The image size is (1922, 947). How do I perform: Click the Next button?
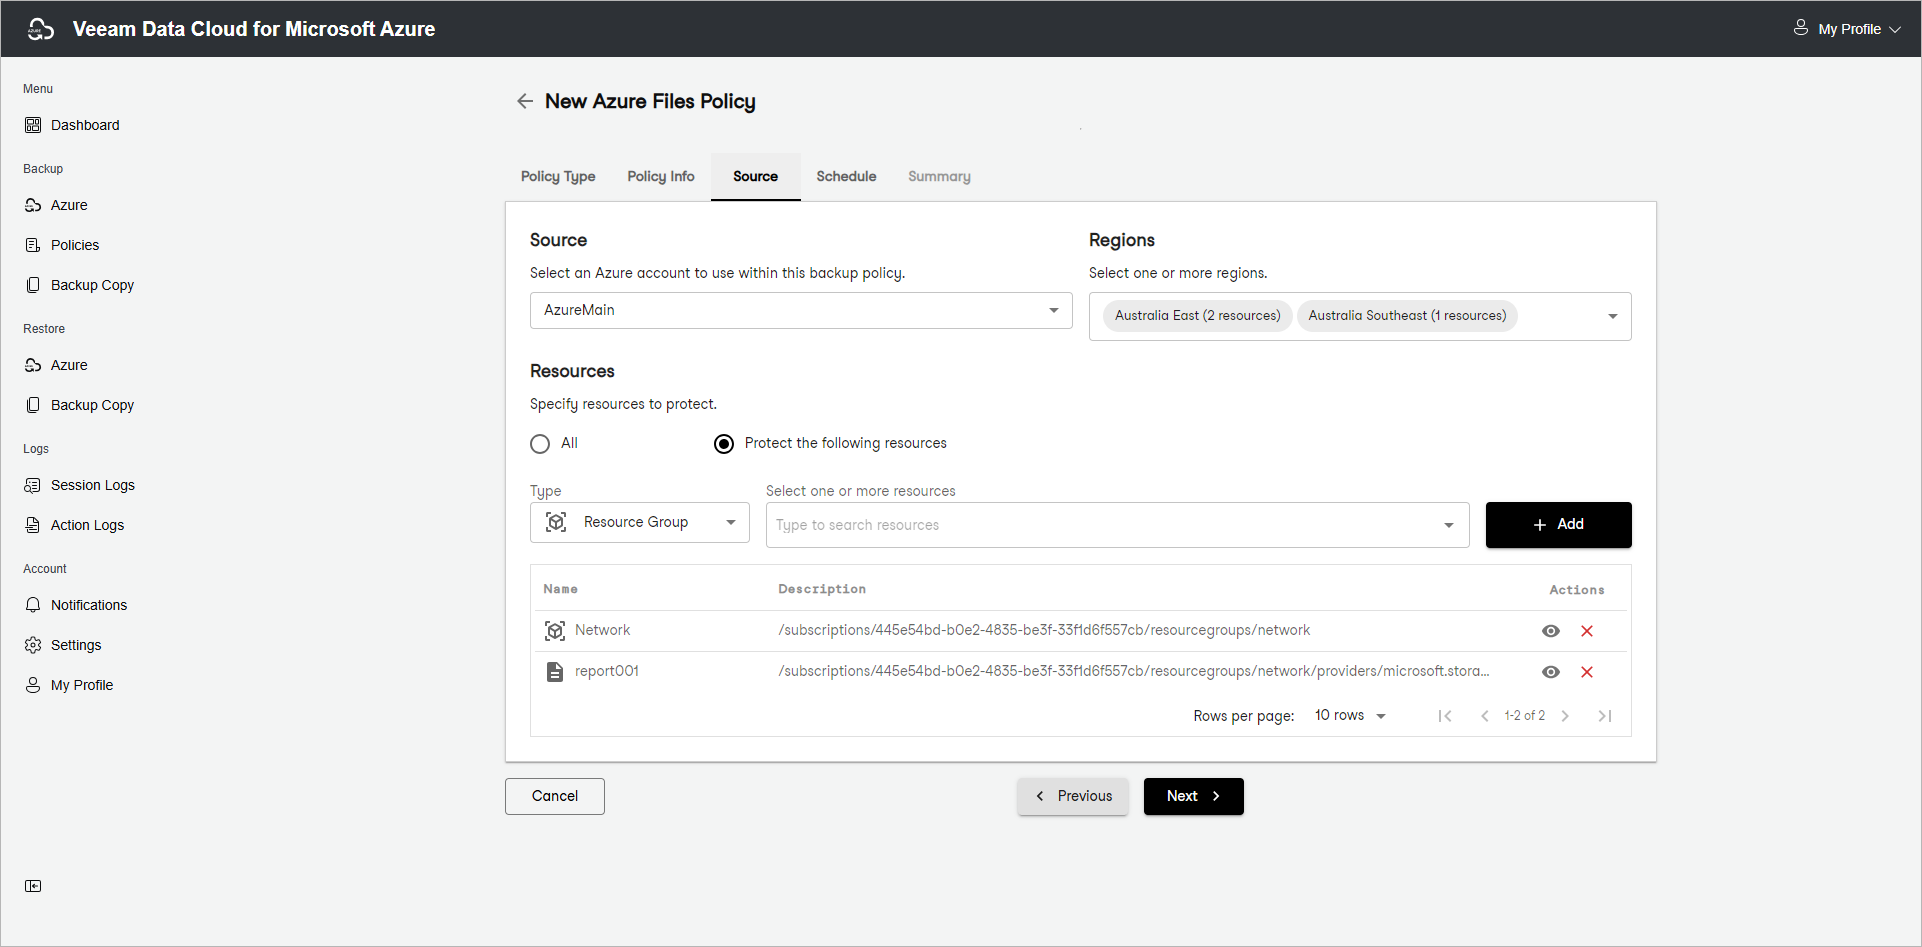[1194, 797]
